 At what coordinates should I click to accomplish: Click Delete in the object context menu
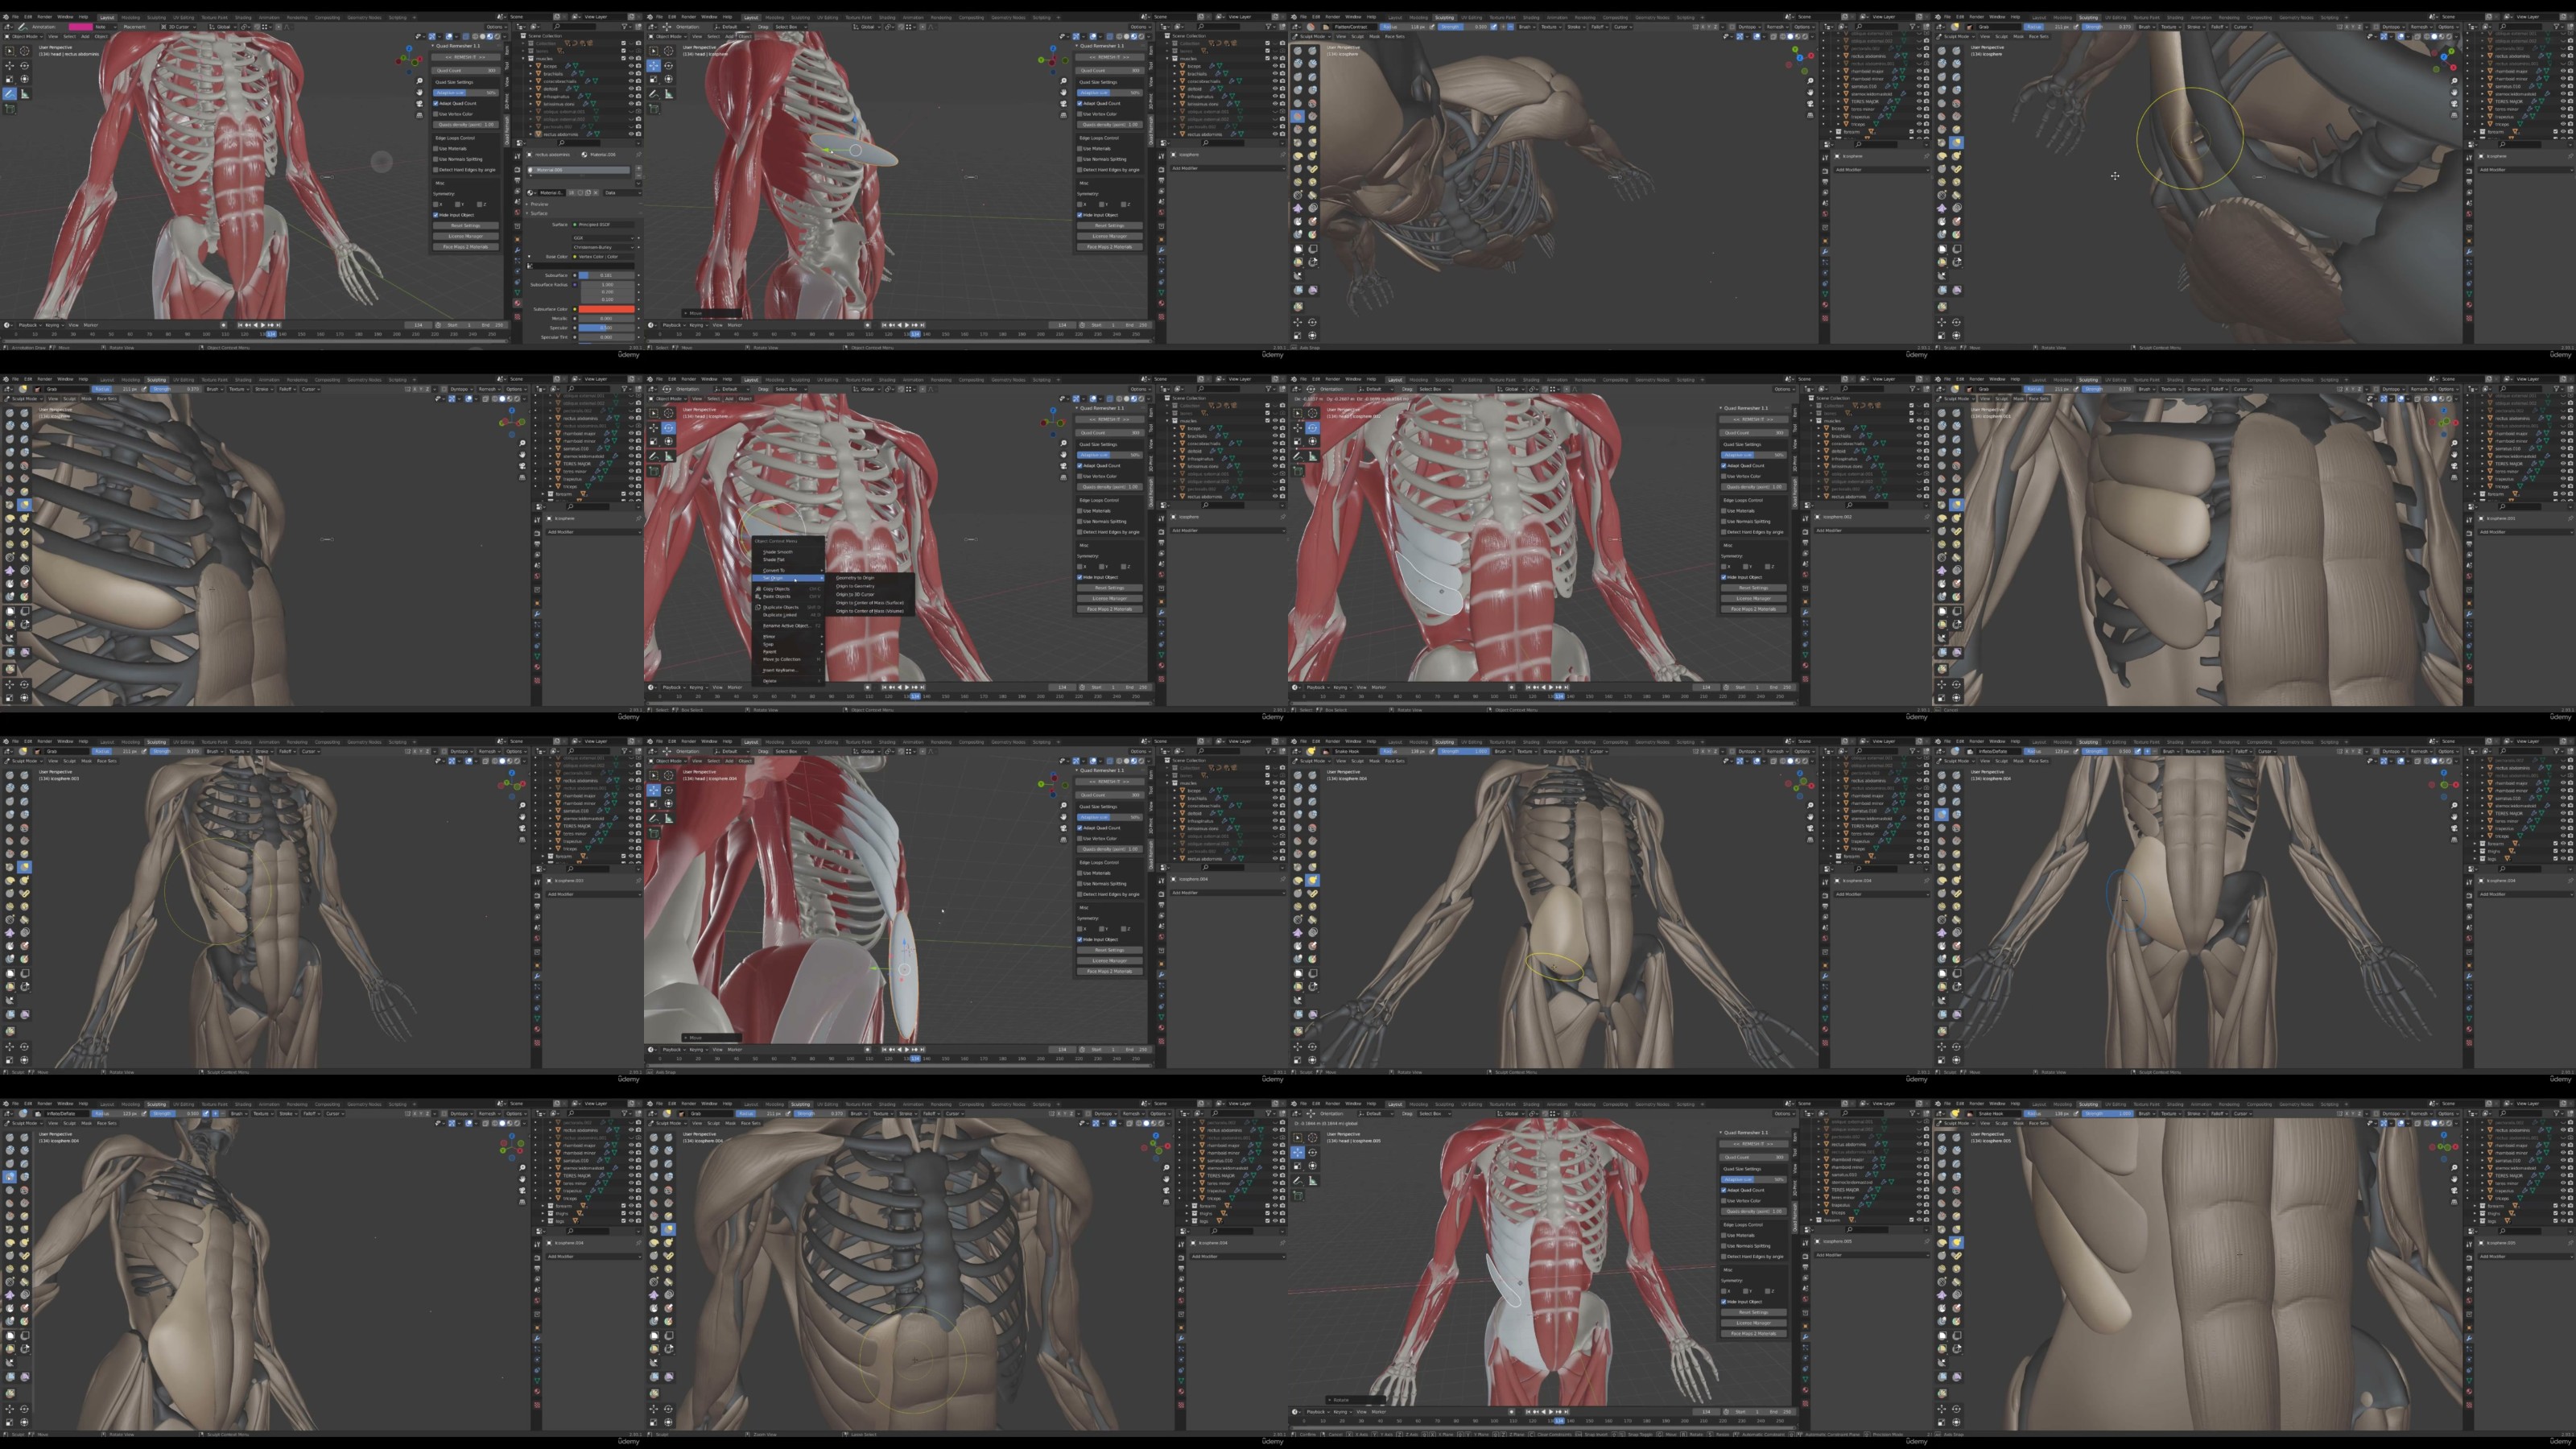coord(770,681)
